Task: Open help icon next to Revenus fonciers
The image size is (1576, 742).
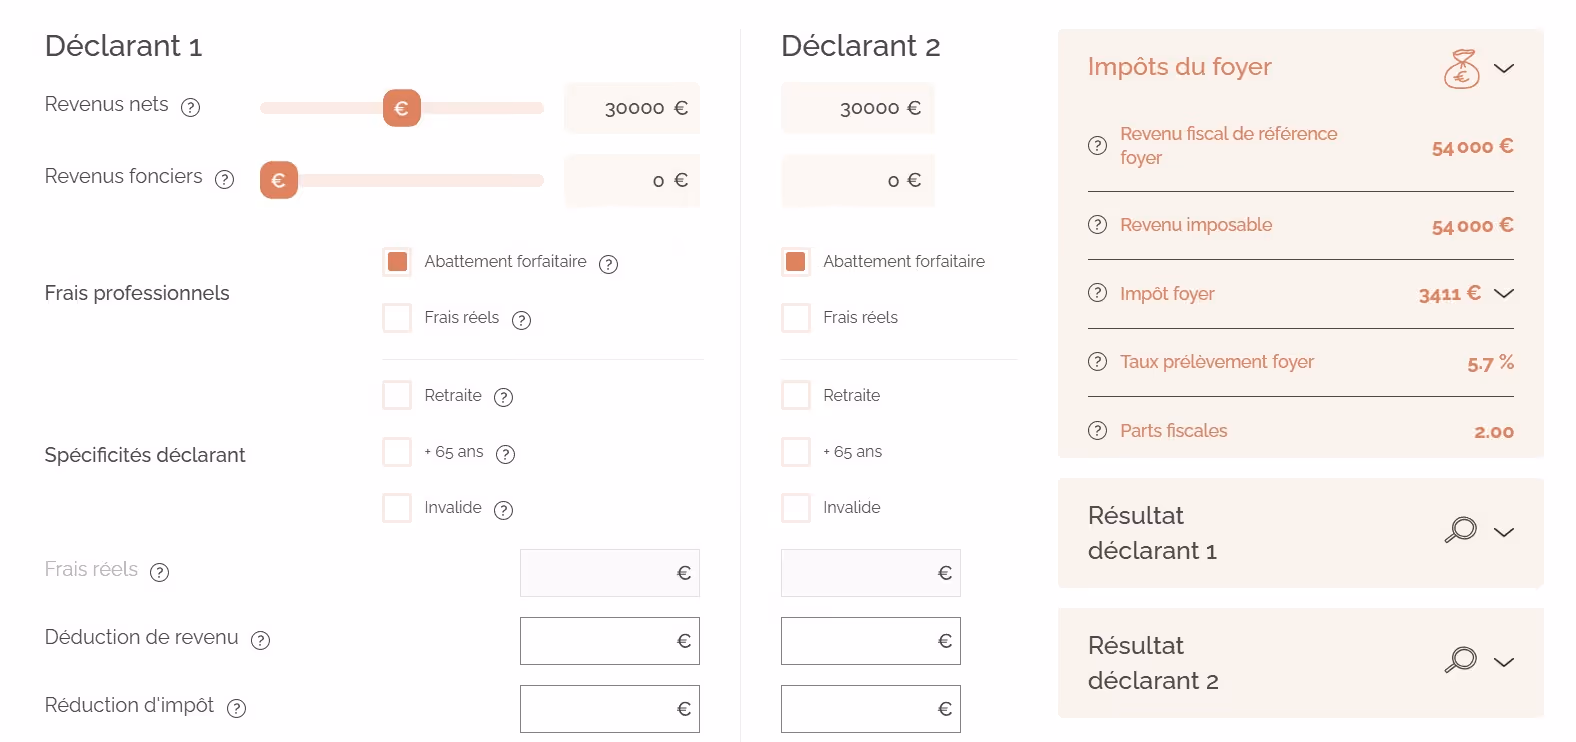Action: tap(224, 179)
